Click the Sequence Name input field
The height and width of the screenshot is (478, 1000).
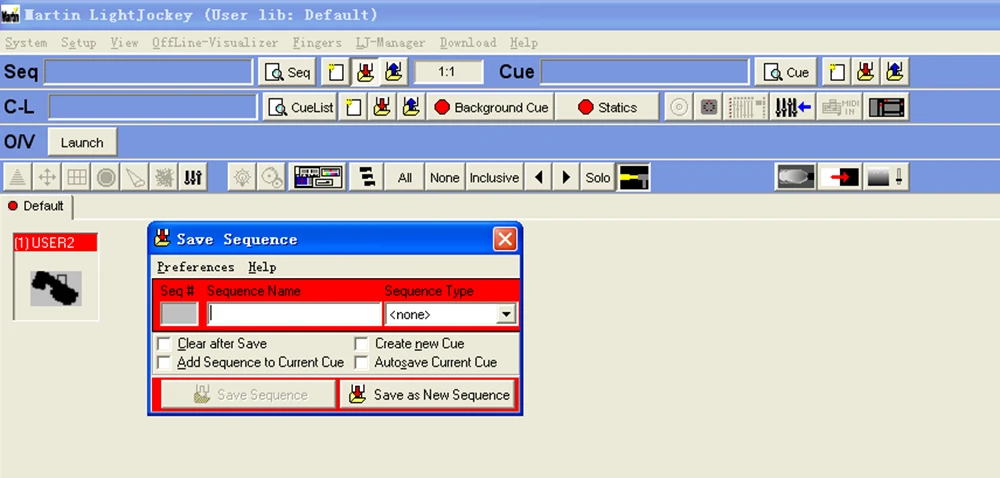(294, 314)
